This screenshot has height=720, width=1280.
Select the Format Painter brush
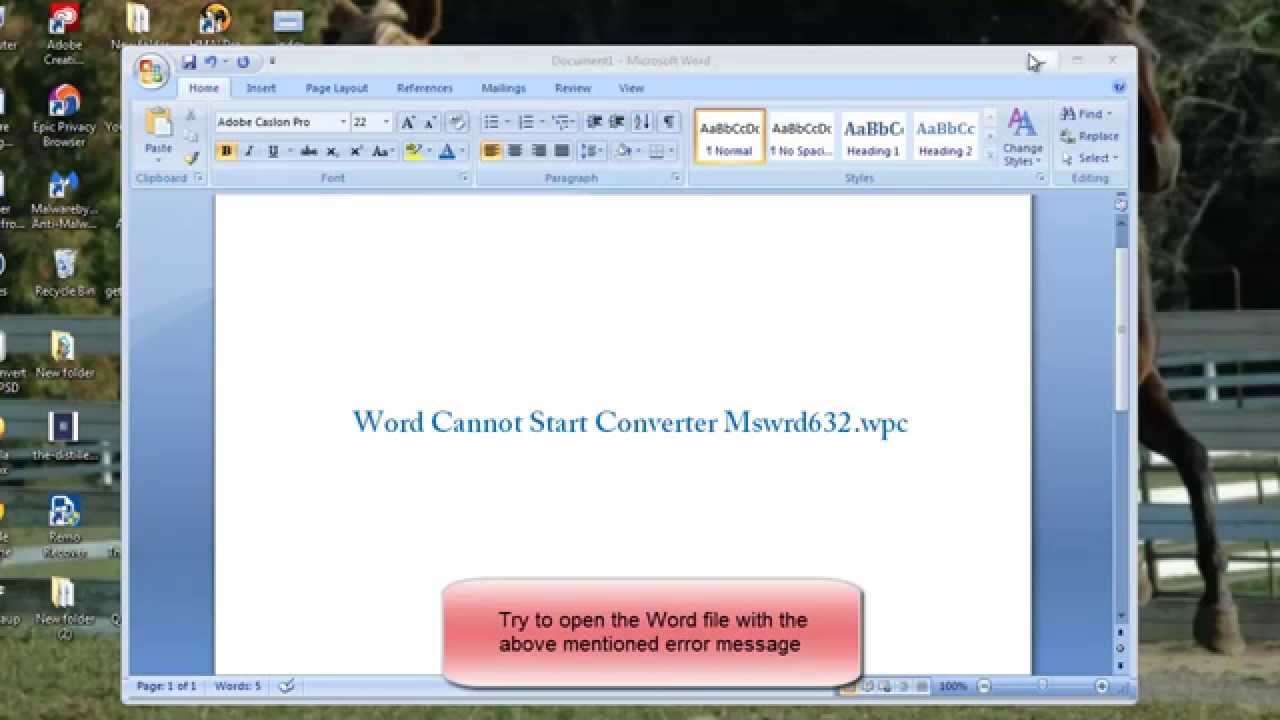[191, 157]
